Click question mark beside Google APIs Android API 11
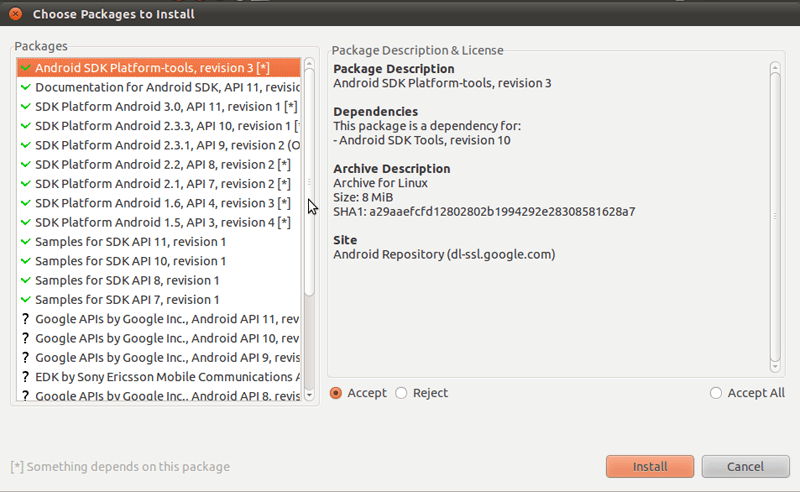The image size is (800, 492). pyautogui.click(x=26, y=319)
